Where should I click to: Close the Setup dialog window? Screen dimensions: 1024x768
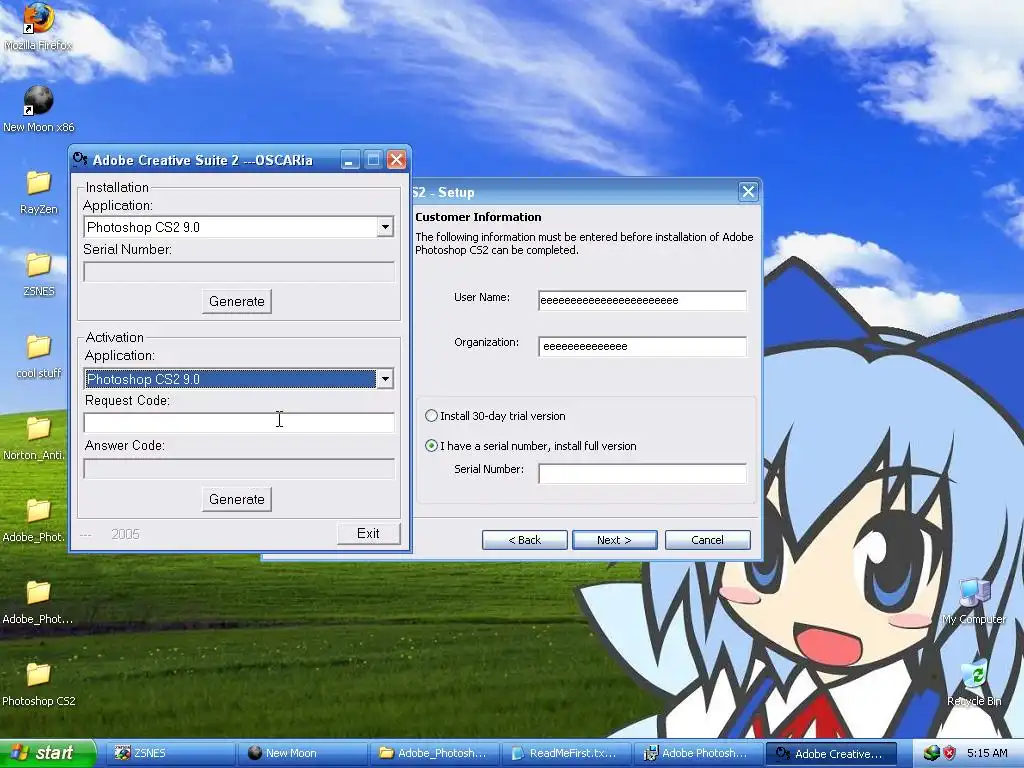click(748, 192)
